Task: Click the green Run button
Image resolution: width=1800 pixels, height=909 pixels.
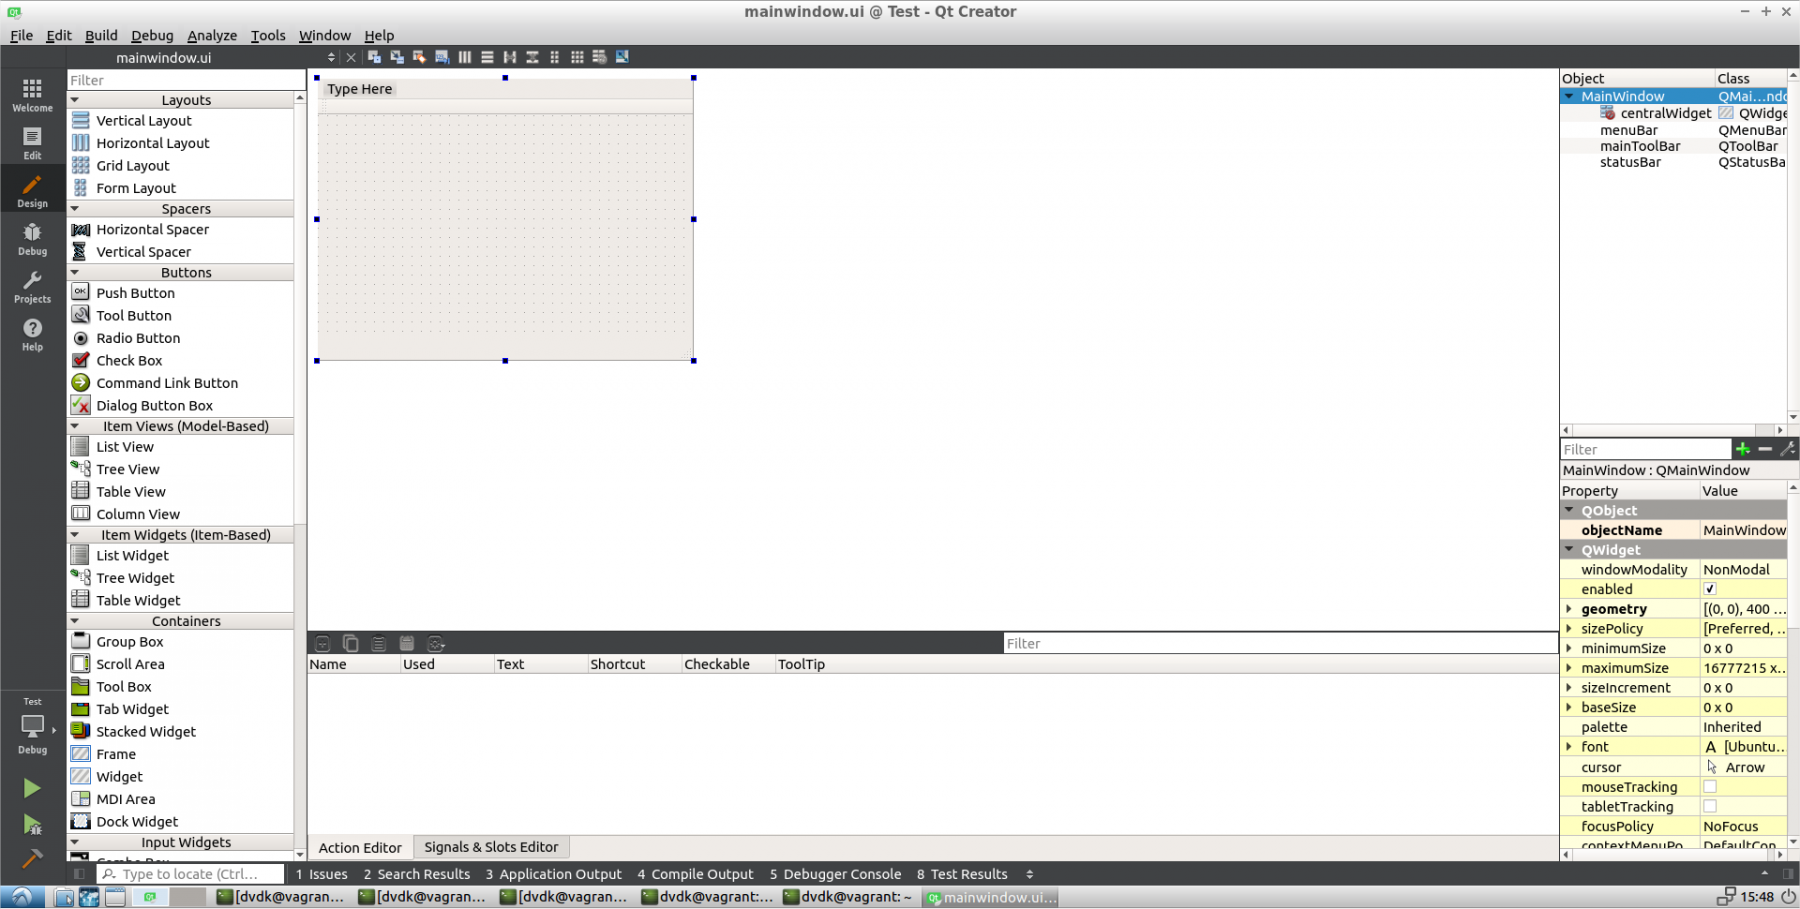Action: [32, 788]
